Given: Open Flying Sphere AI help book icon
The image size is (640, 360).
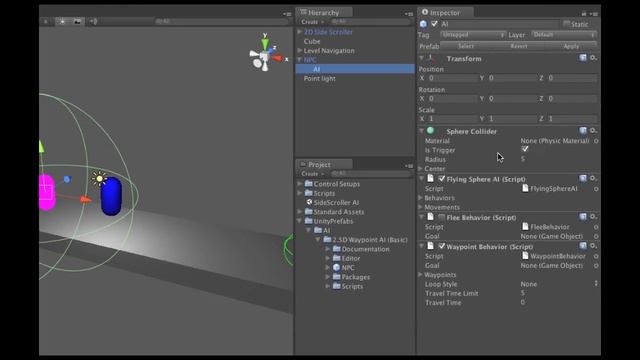Looking at the screenshot, I should [583, 178].
